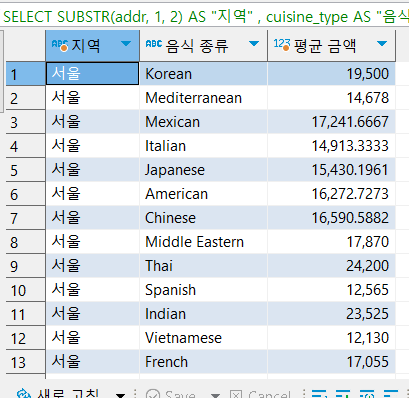This screenshot has height=398, width=409.
Task: Click the 15,430.1961 average amount cell
Action: (x=332, y=170)
